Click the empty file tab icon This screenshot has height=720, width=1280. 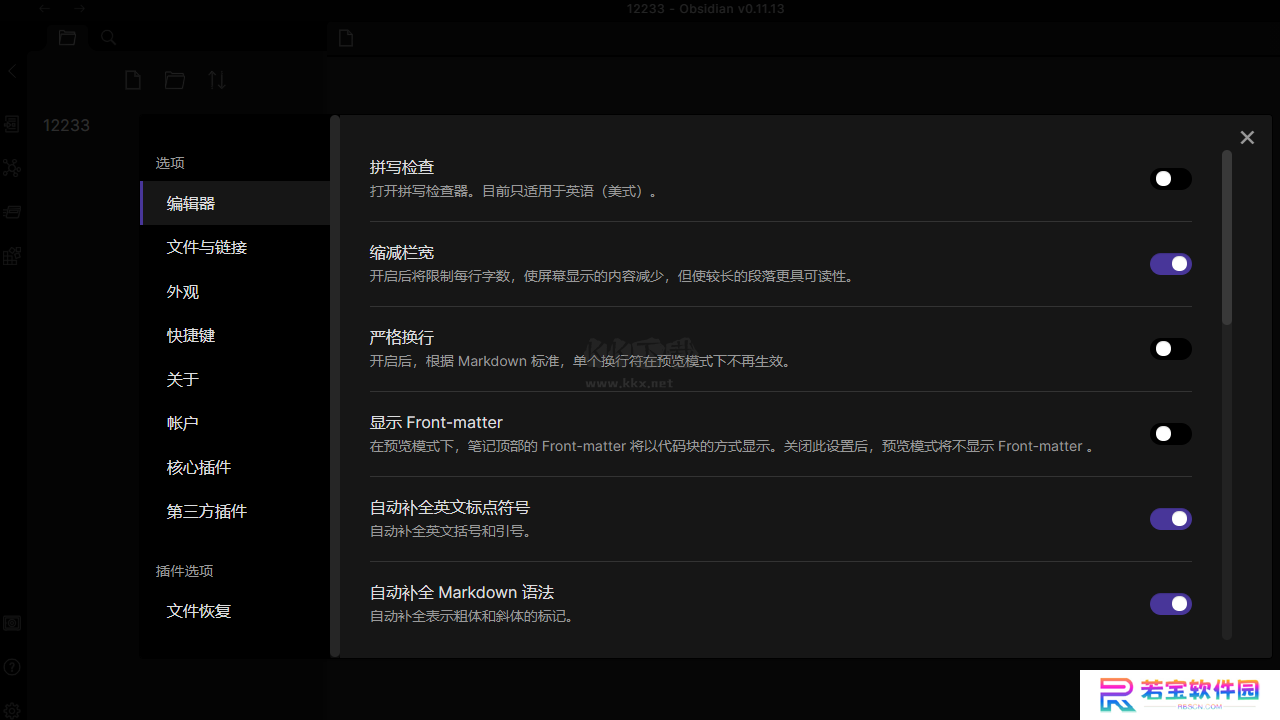click(x=346, y=38)
